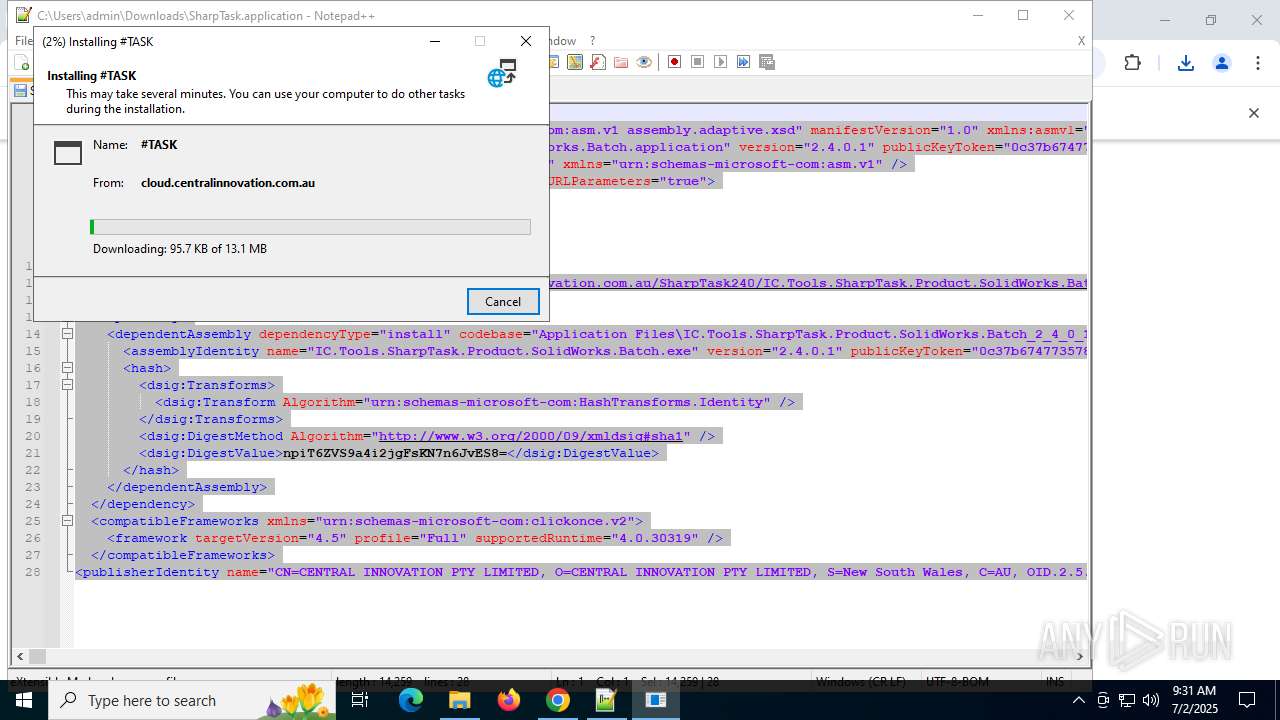Click the editor horizontal scrollbar thumb

(37, 657)
